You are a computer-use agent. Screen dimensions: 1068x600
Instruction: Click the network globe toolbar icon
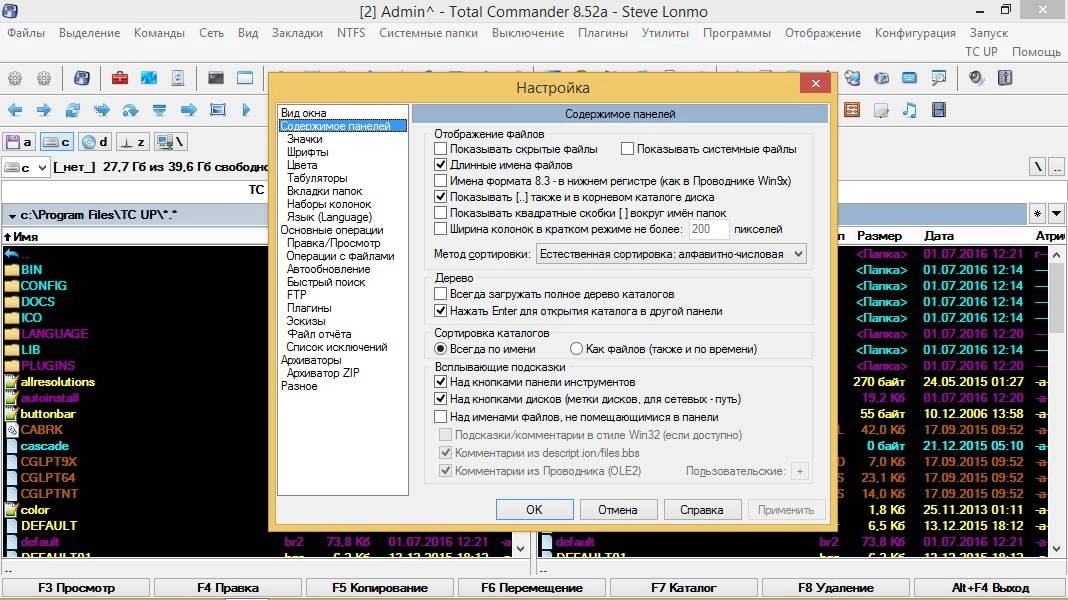[852, 78]
